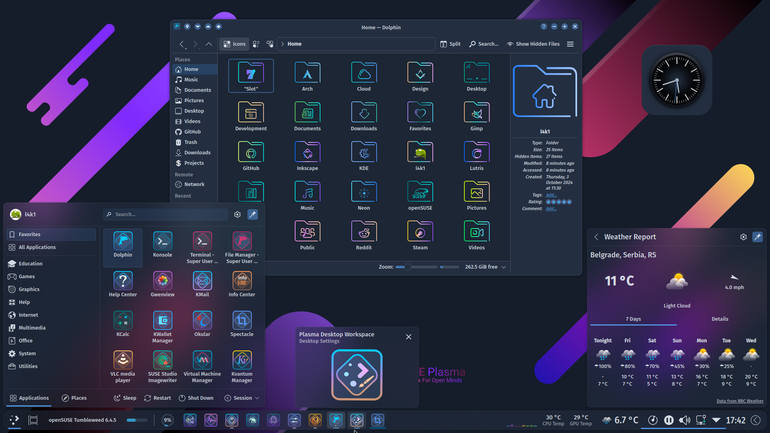The image size is (770, 433).
Task: Toggle Split view in Dolphin
Action: coord(450,44)
